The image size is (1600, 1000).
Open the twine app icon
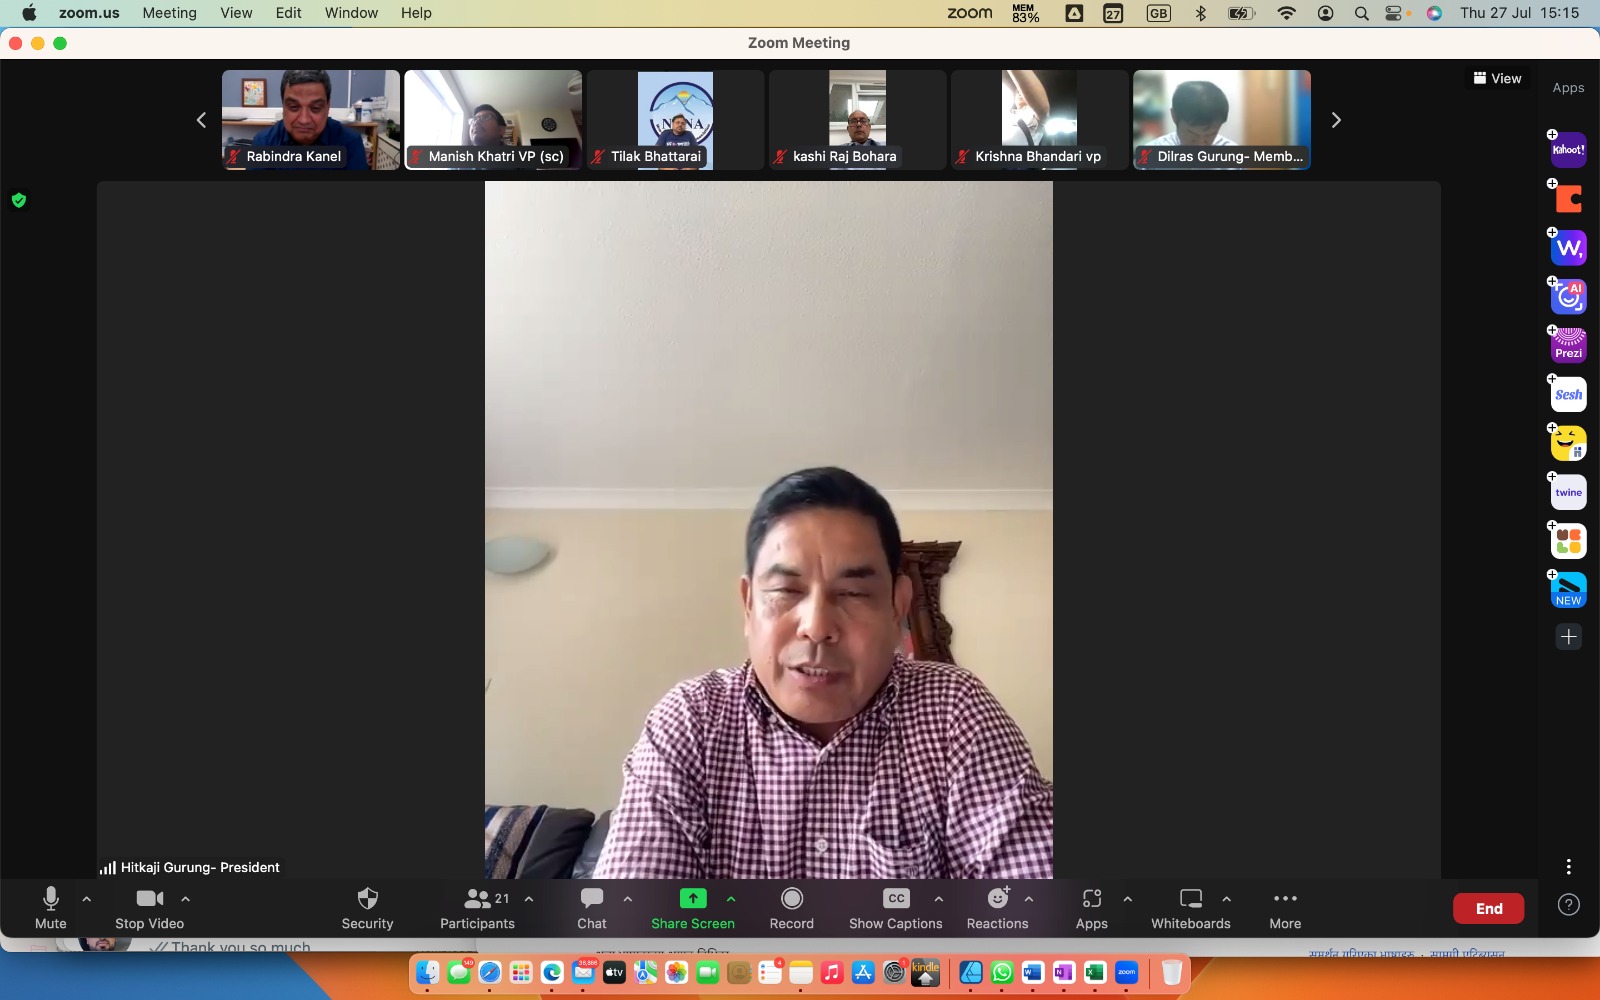1568,492
